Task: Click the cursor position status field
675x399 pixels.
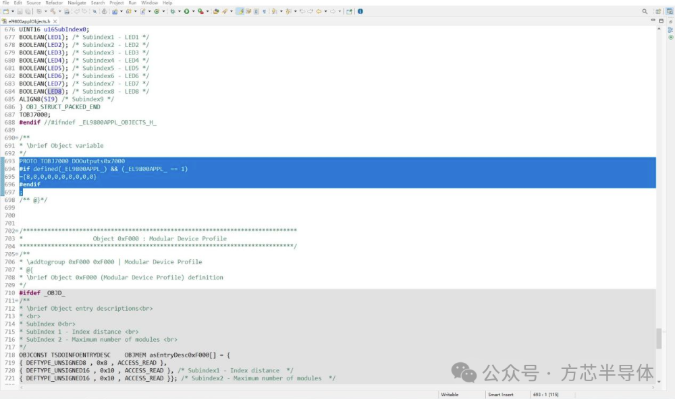Action: tap(545, 394)
